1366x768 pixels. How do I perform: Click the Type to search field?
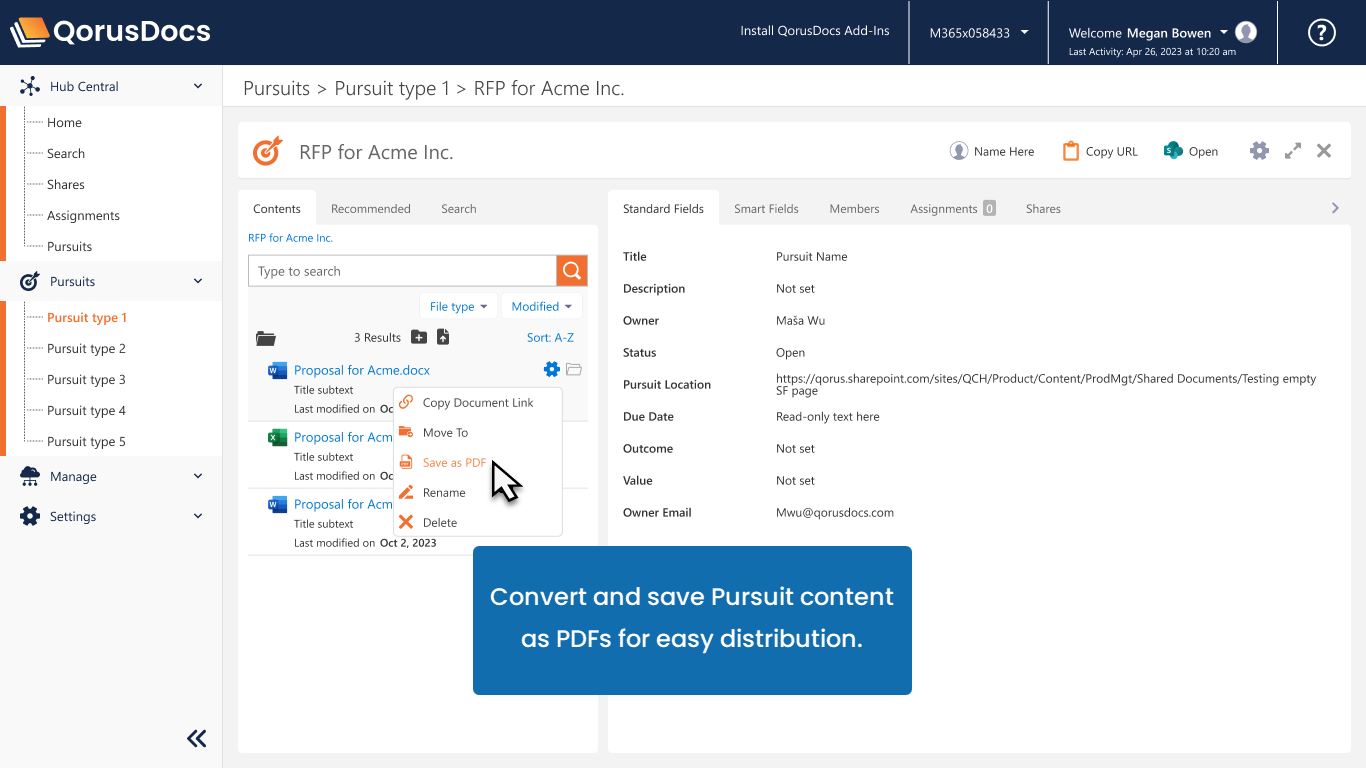coord(402,271)
